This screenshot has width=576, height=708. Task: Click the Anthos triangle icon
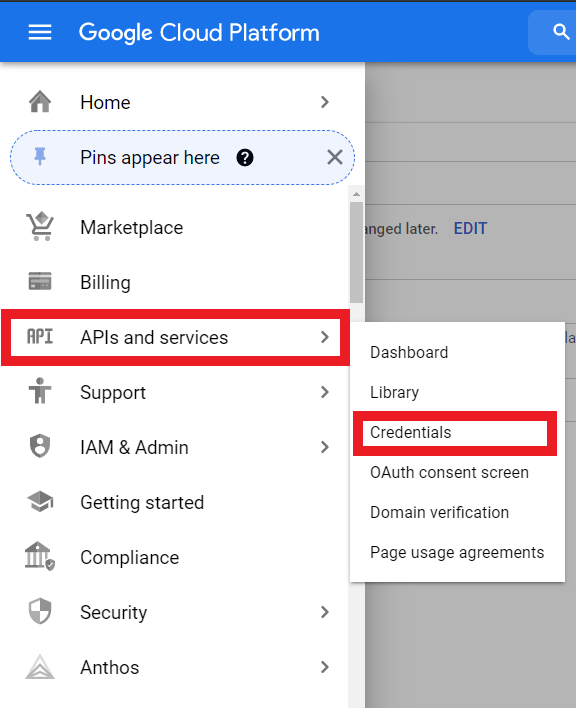tap(40, 667)
